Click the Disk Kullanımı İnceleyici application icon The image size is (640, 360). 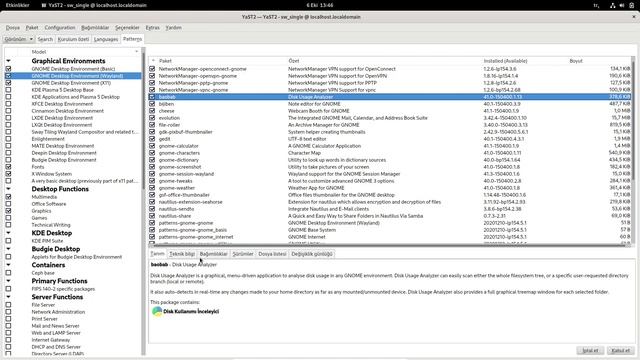coord(157,311)
